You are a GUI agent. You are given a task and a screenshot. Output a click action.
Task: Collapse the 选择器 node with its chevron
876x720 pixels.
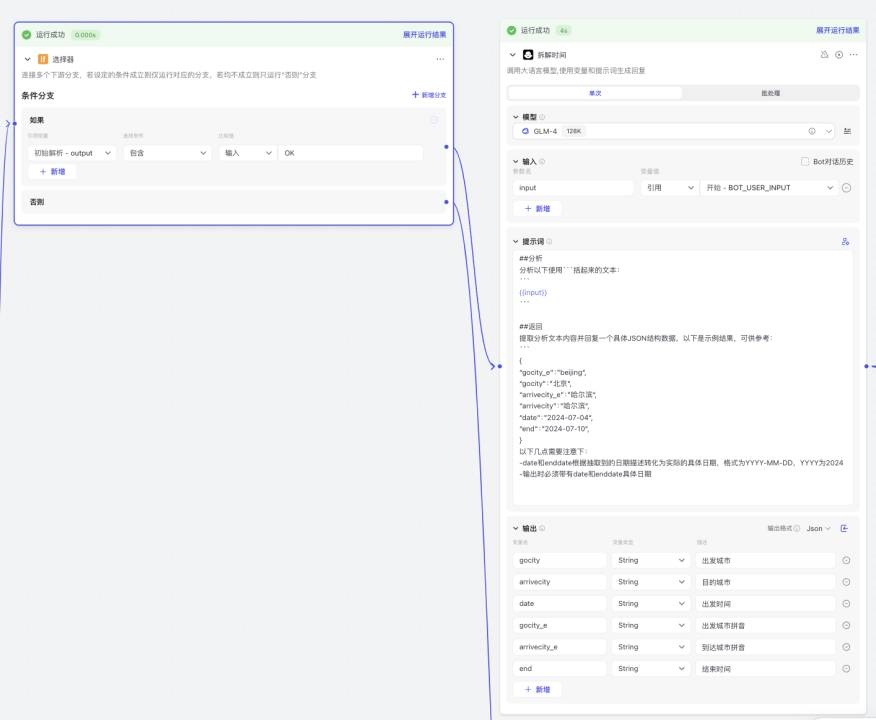click(x=27, y=59)
